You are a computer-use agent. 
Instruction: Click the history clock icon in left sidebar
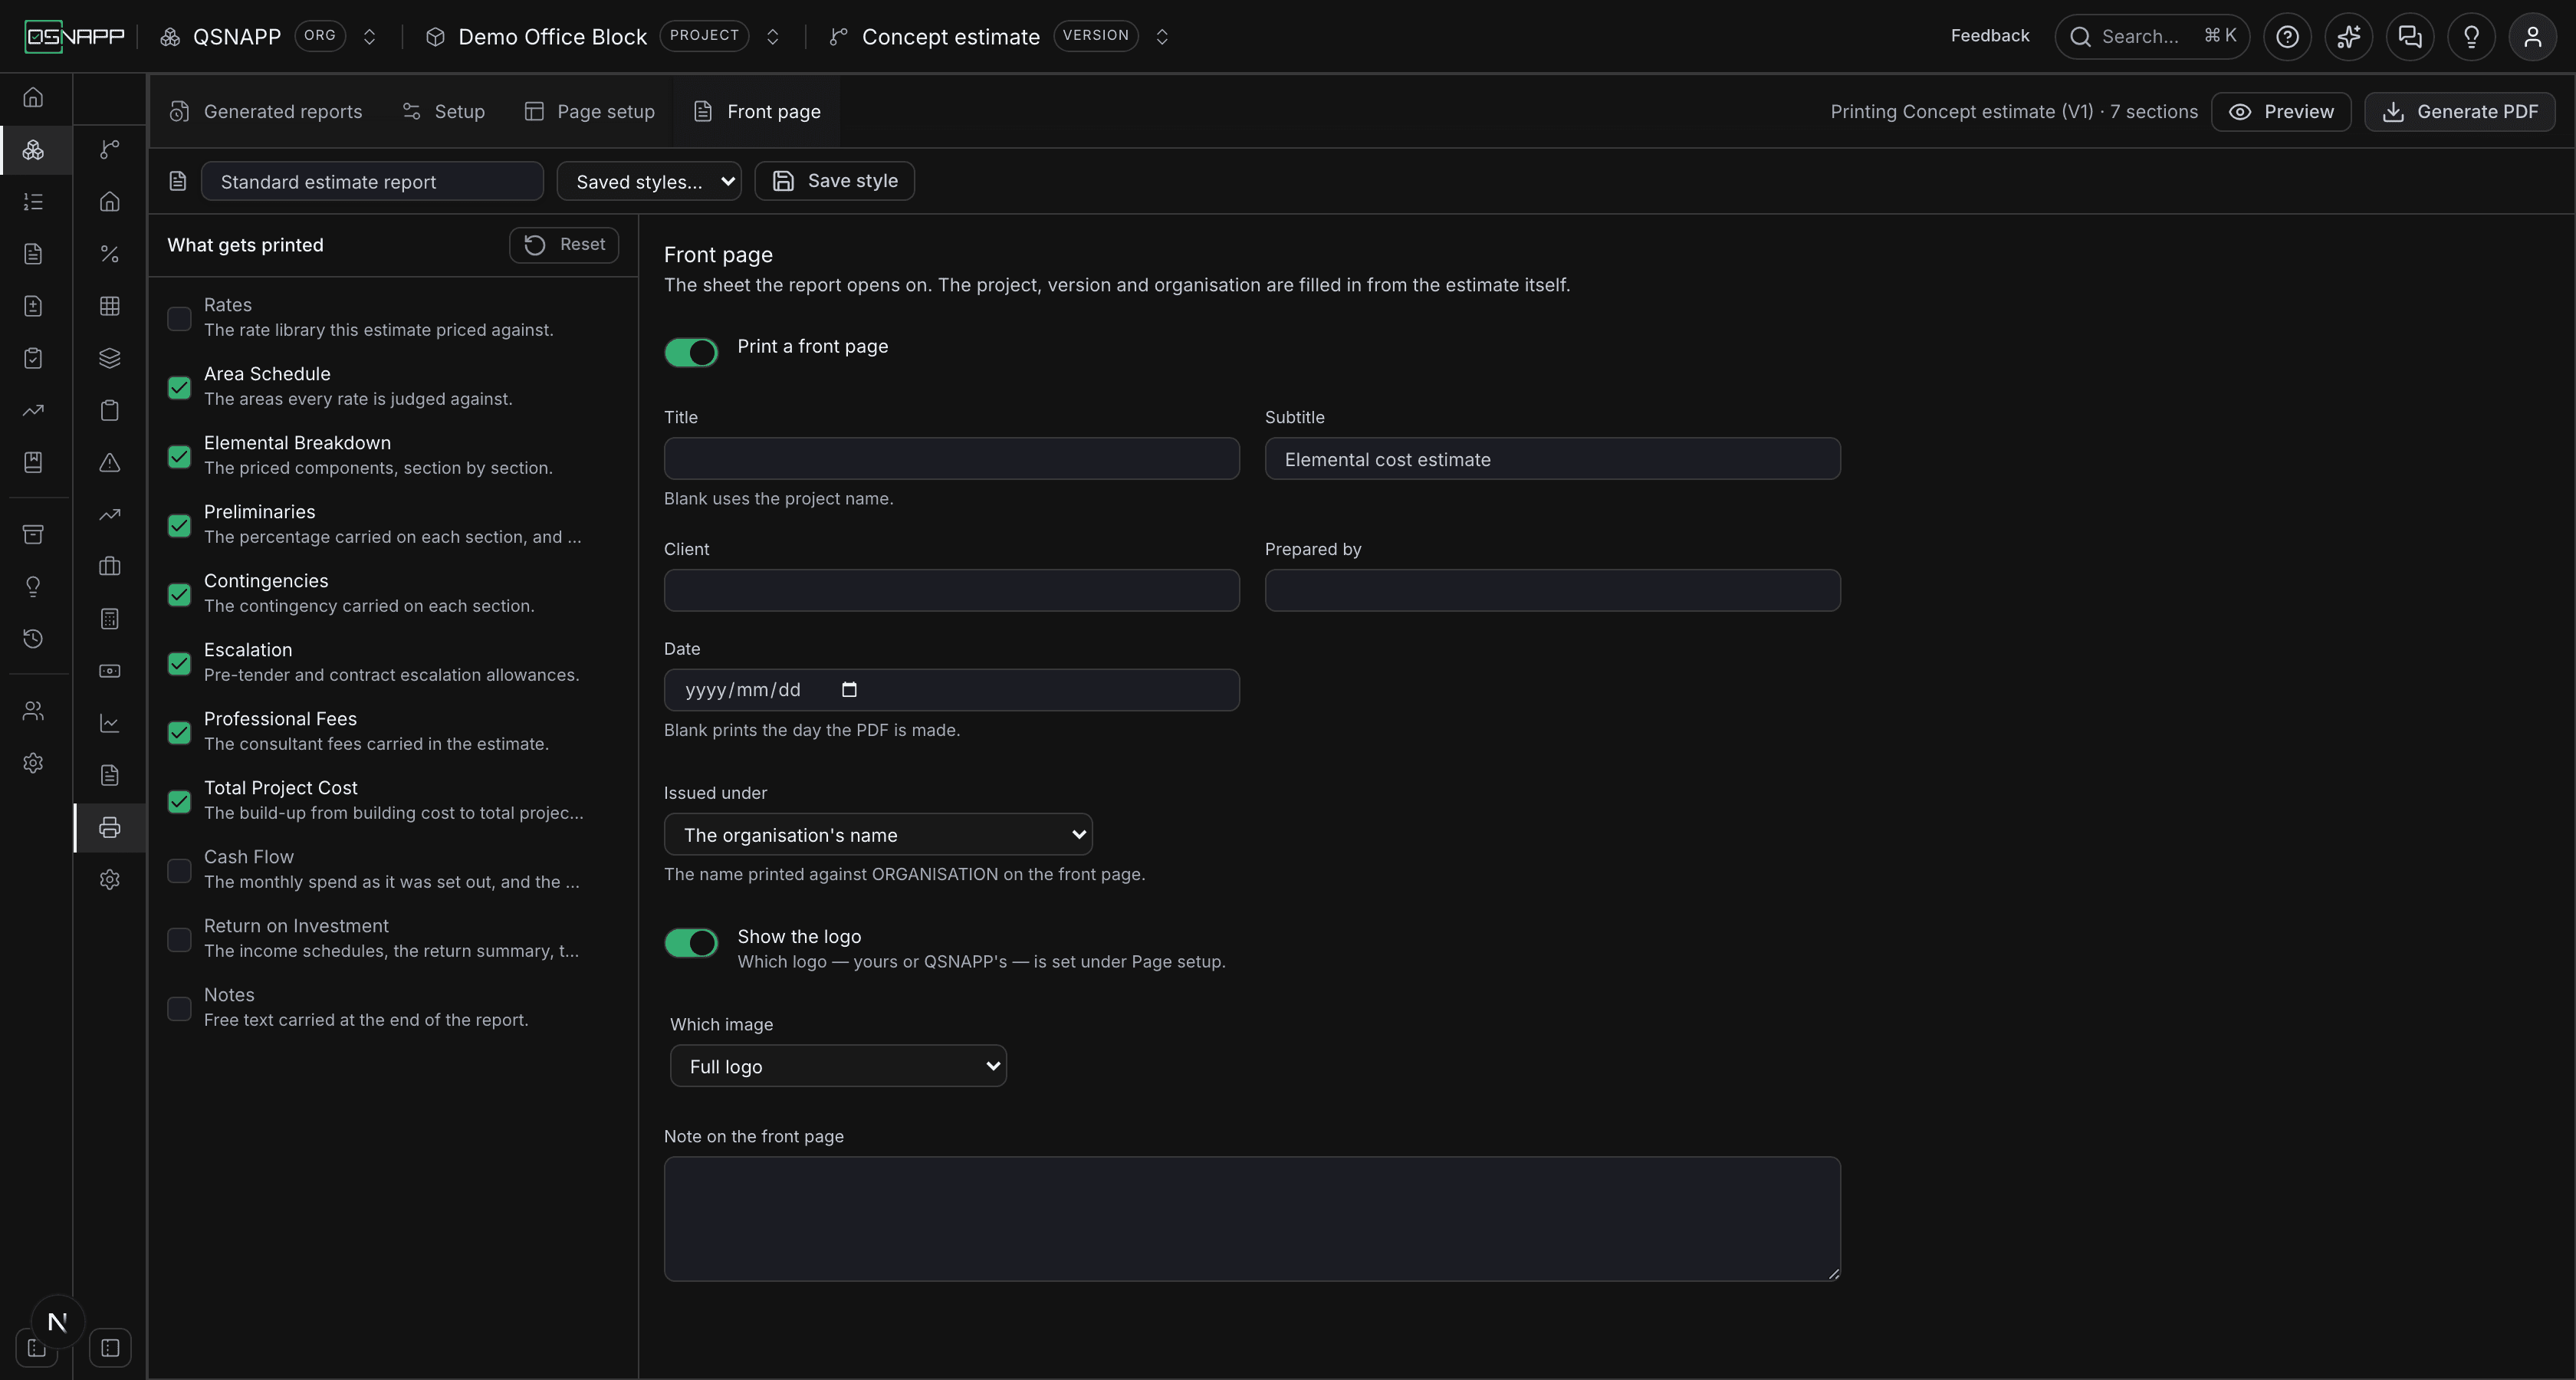point(33,638)
